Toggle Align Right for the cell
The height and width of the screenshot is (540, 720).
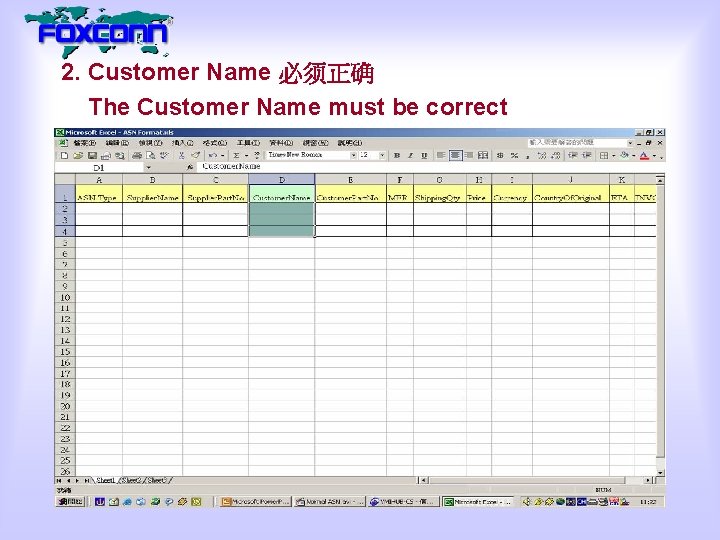click(469, 156)
